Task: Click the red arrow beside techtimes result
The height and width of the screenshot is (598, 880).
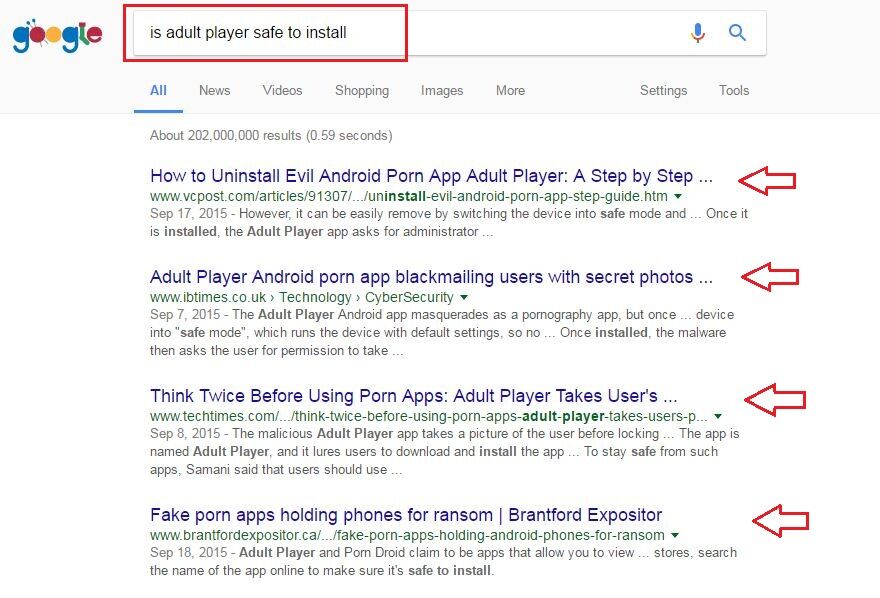Action: (x=775, y=399)
